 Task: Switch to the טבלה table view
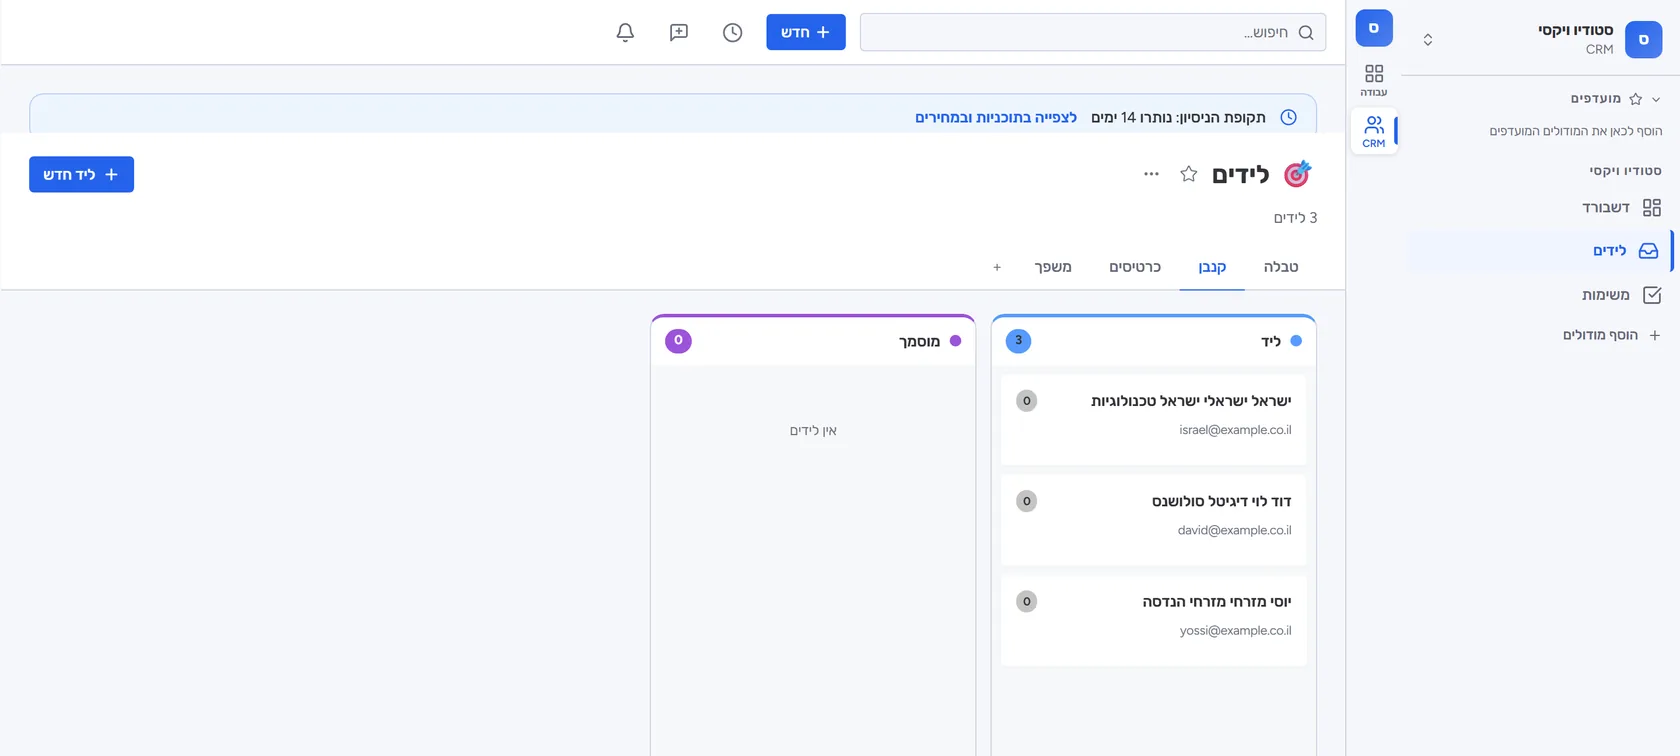coord(1281,267)
